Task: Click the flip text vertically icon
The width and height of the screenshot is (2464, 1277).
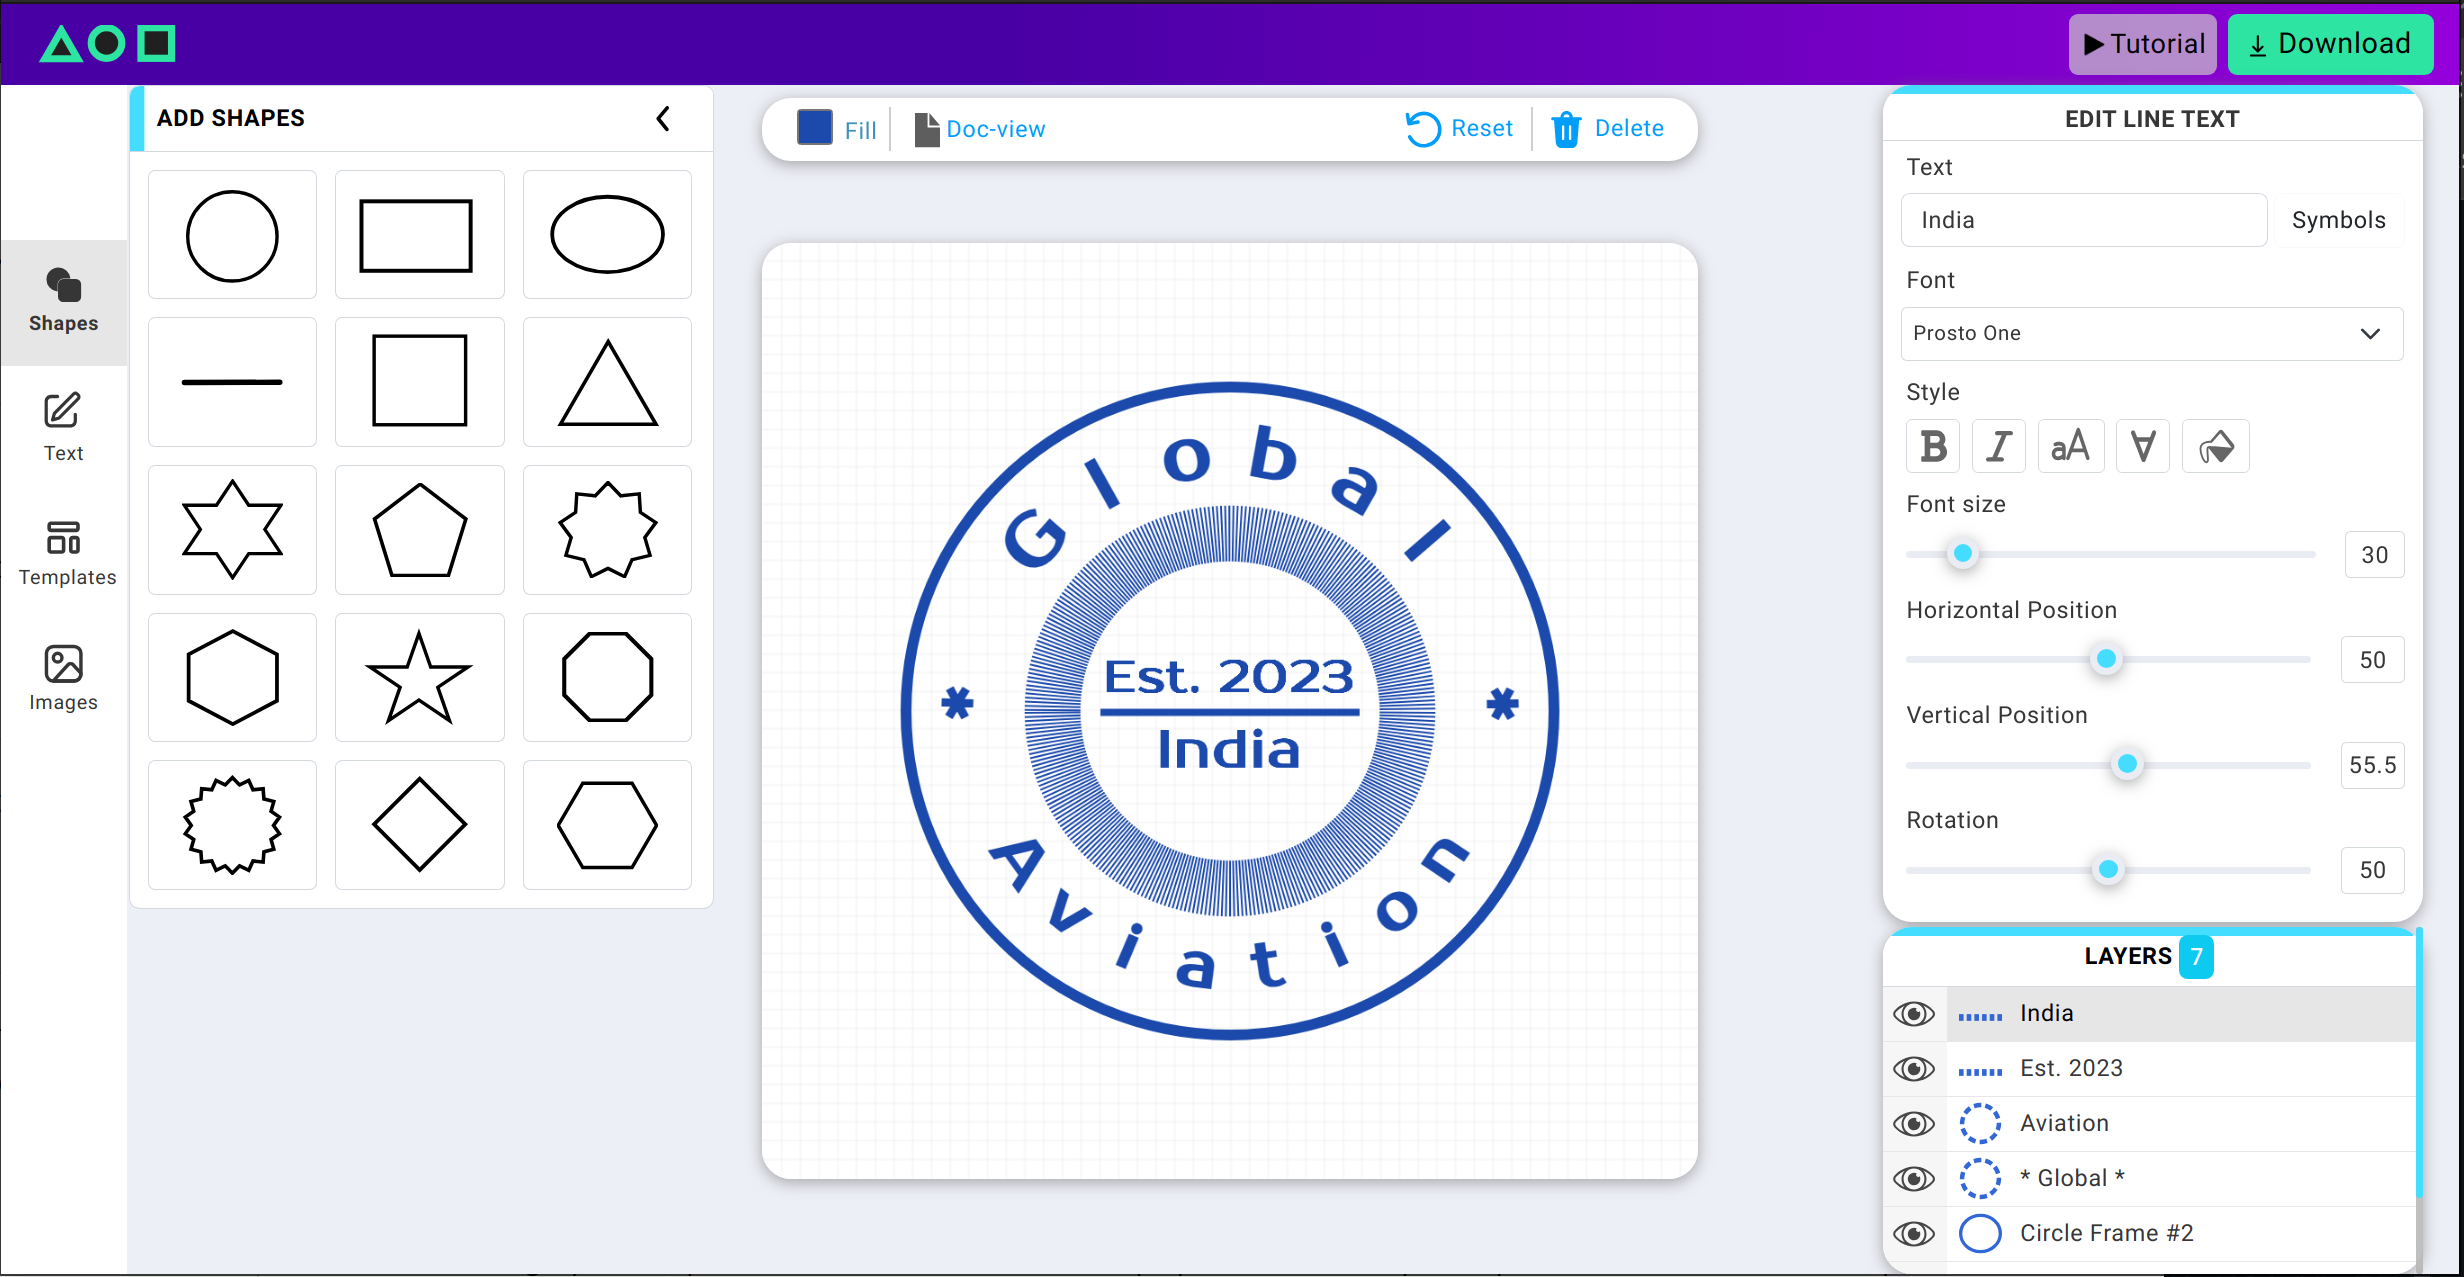Action: (x=2142, y=446)
